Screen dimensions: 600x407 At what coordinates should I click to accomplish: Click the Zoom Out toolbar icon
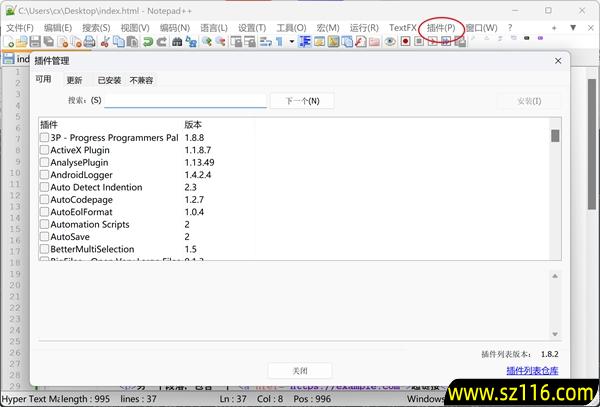(221, 41)
